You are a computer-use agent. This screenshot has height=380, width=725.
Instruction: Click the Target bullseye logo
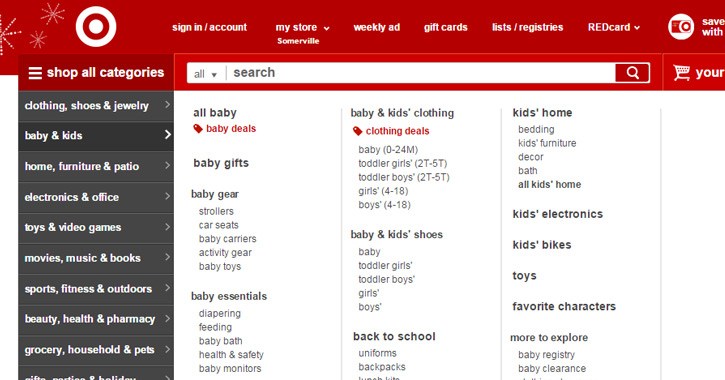(96, 27)
